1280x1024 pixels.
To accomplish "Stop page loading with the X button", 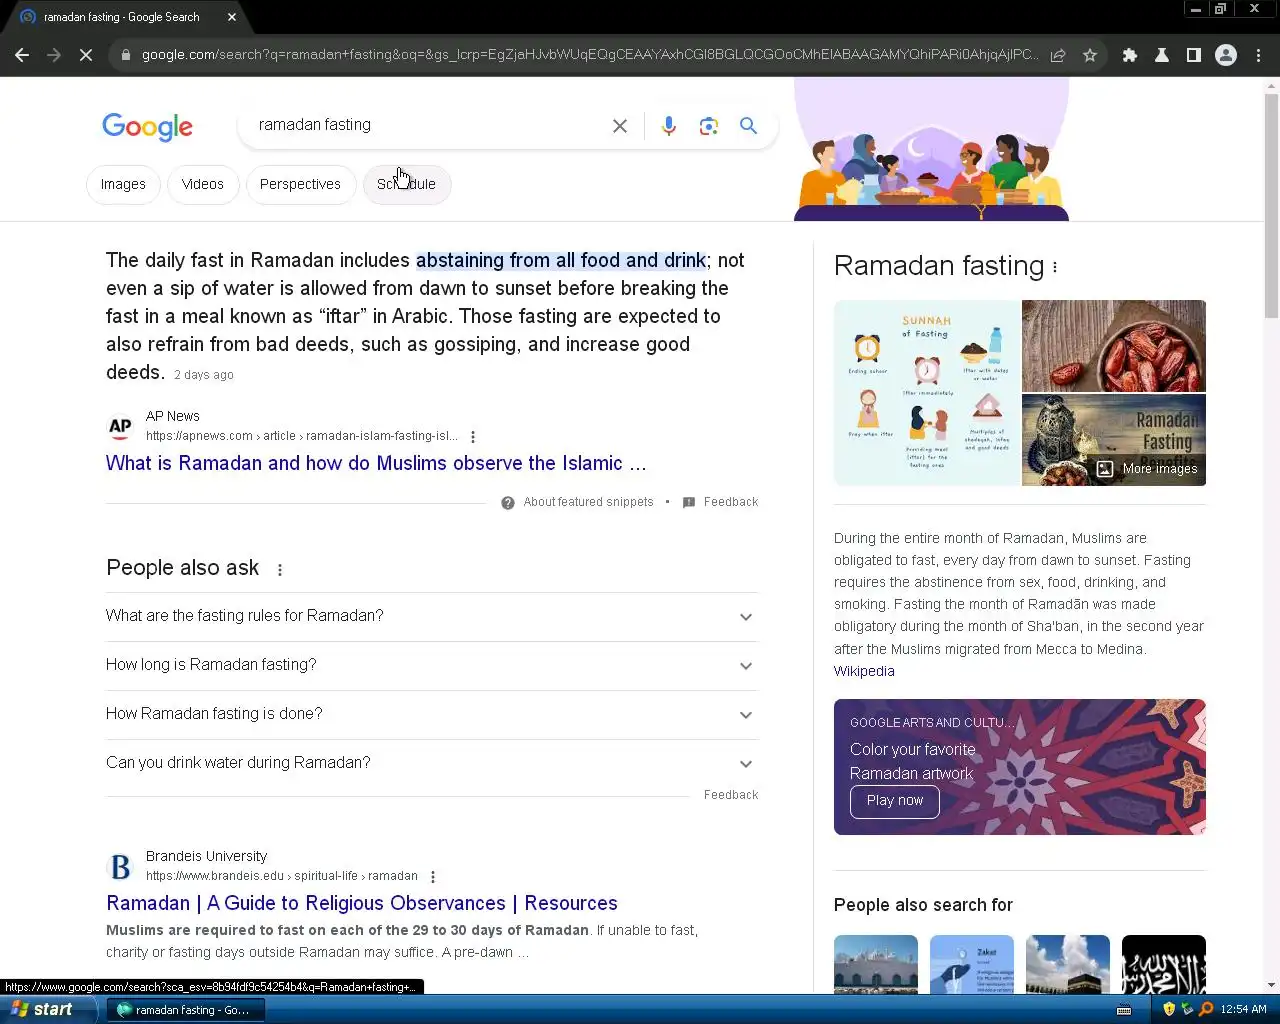I will click(86, 55).
